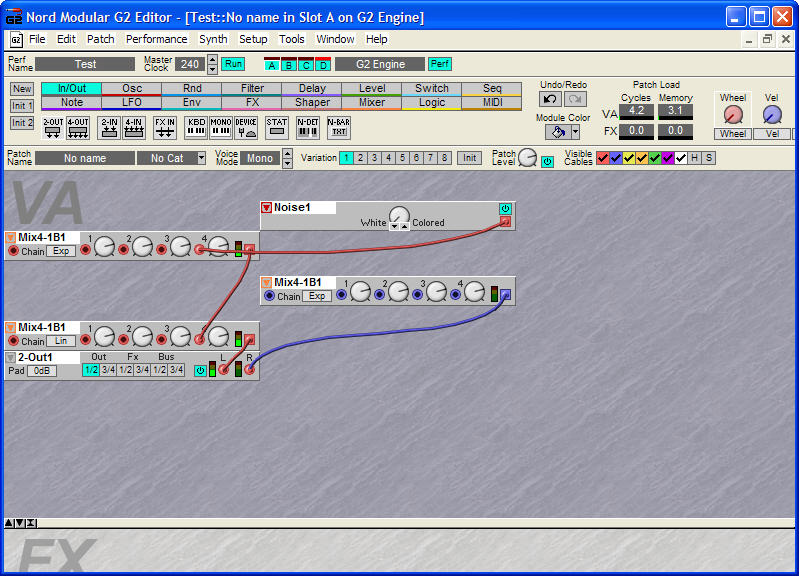Toggle the Patch Level mute button
799x576 pixels.
547,162
